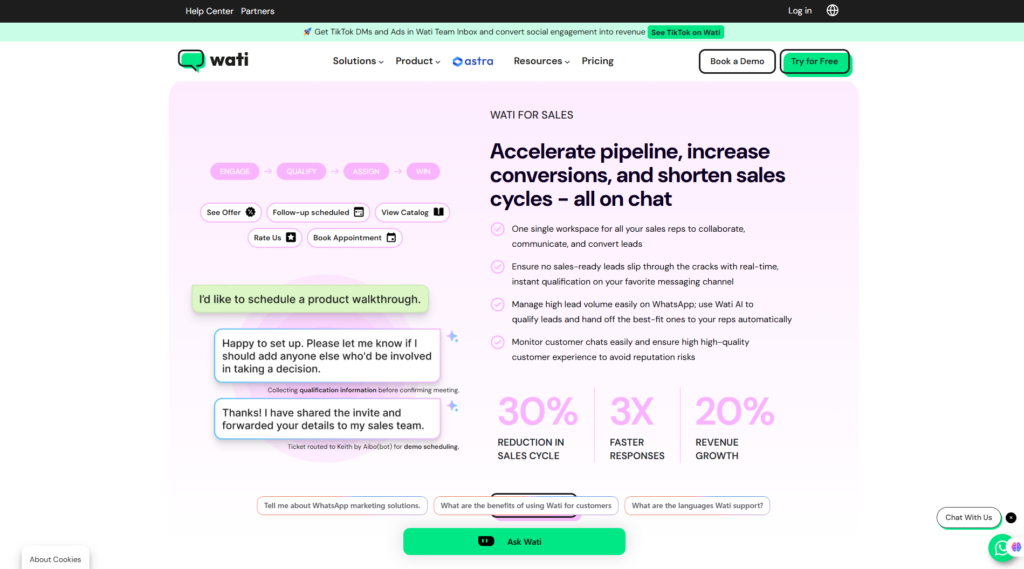The width and height of the screenshot is (1024, 569).
Task: Click See TikTok on Wati banner link
Action: click(x=686, y=32)
